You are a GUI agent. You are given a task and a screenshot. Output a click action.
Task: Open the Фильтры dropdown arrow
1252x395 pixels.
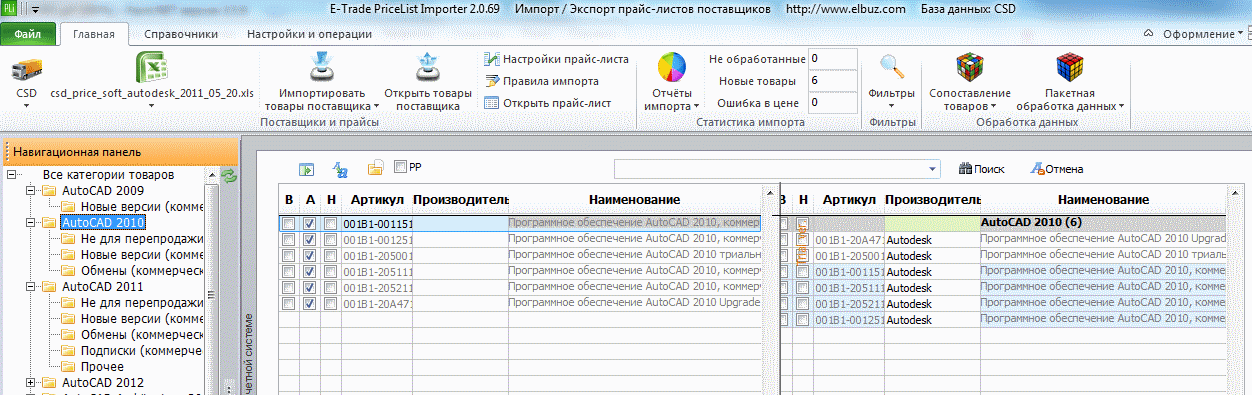pyautogui.click(x=891, y=105)
